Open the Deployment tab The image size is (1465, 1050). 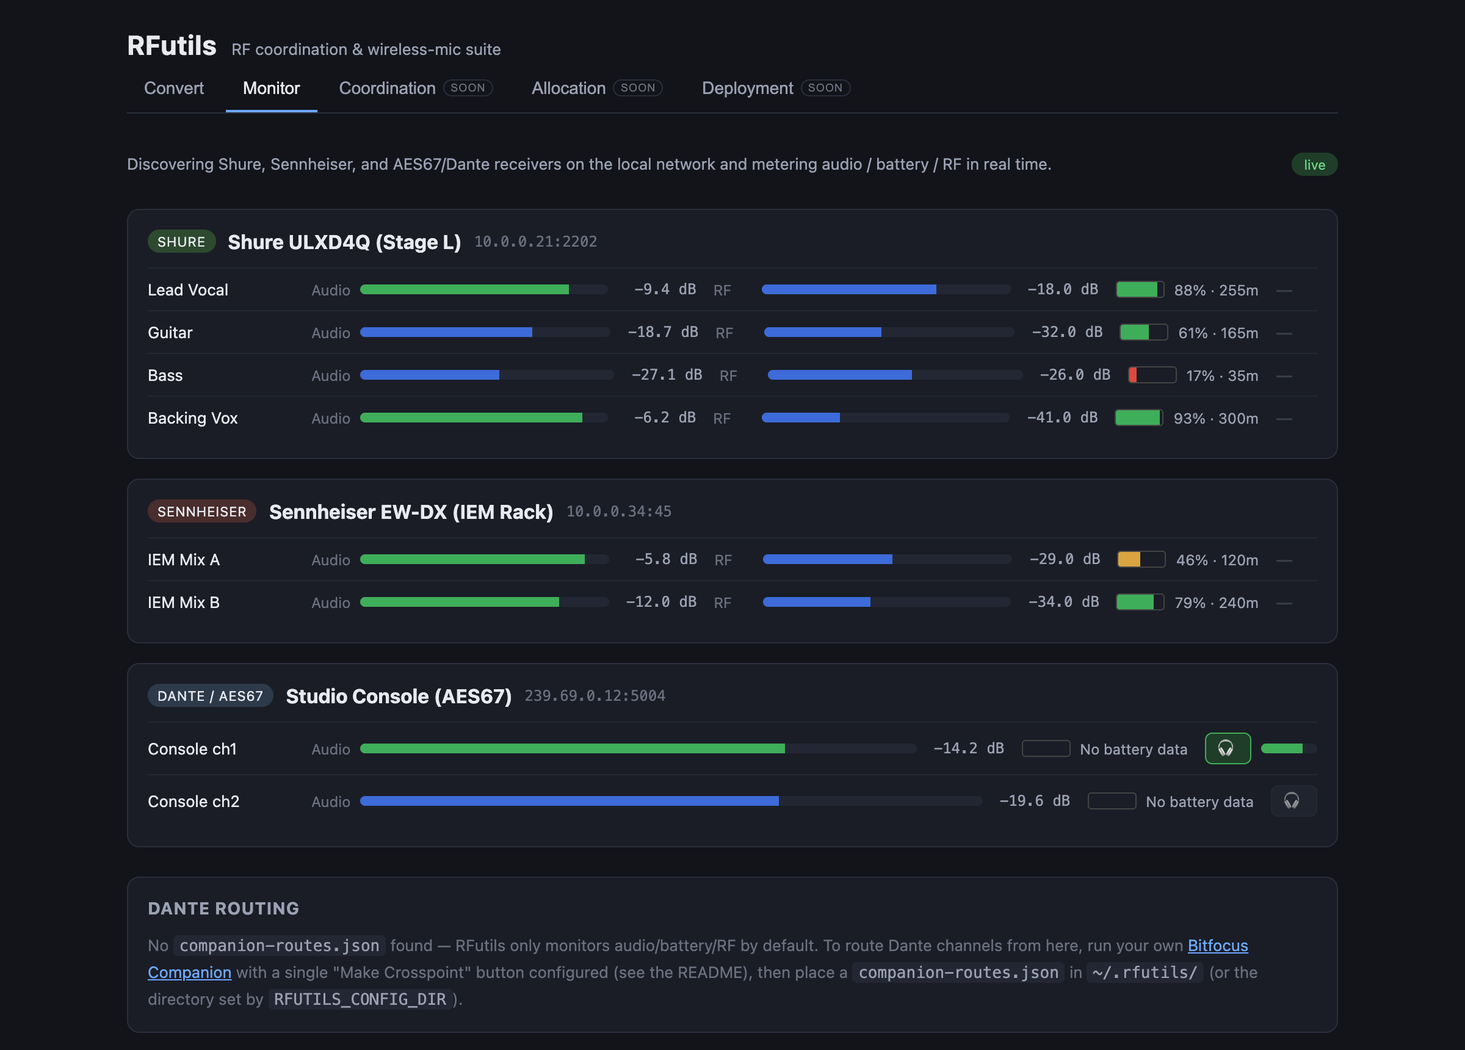[x=775, y=88]
